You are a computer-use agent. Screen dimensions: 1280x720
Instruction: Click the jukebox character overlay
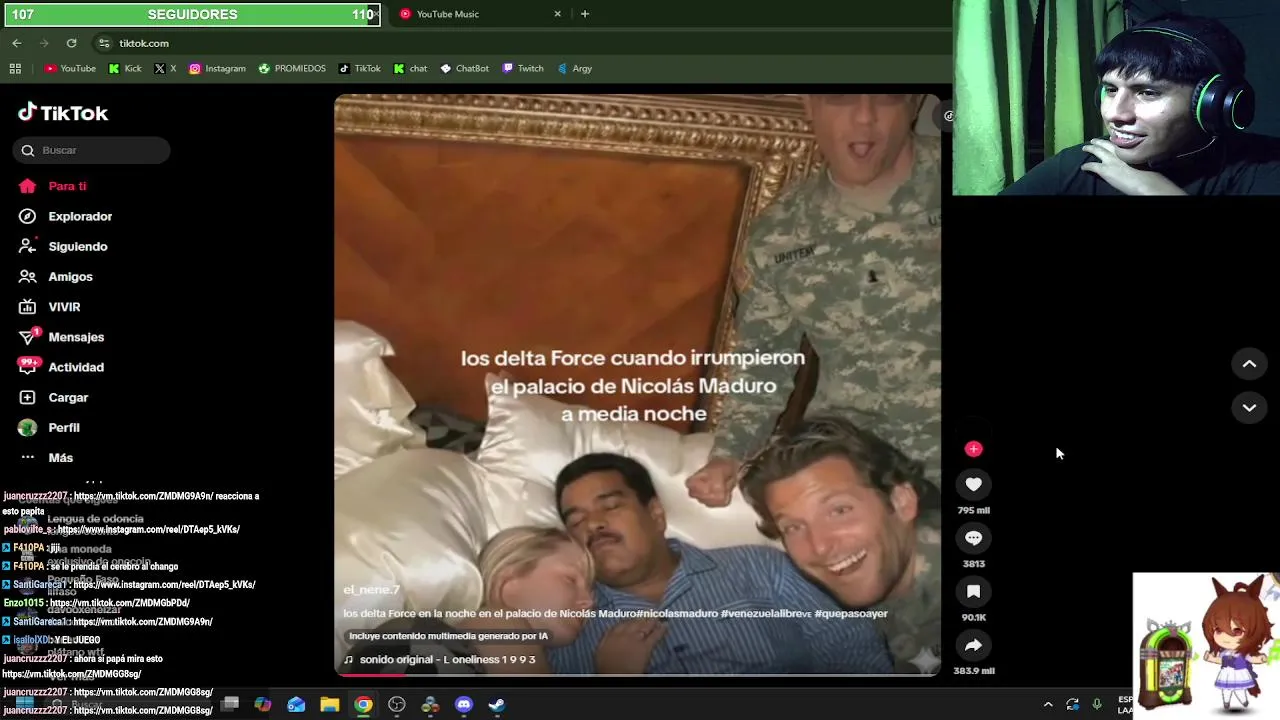[1206, 646]
